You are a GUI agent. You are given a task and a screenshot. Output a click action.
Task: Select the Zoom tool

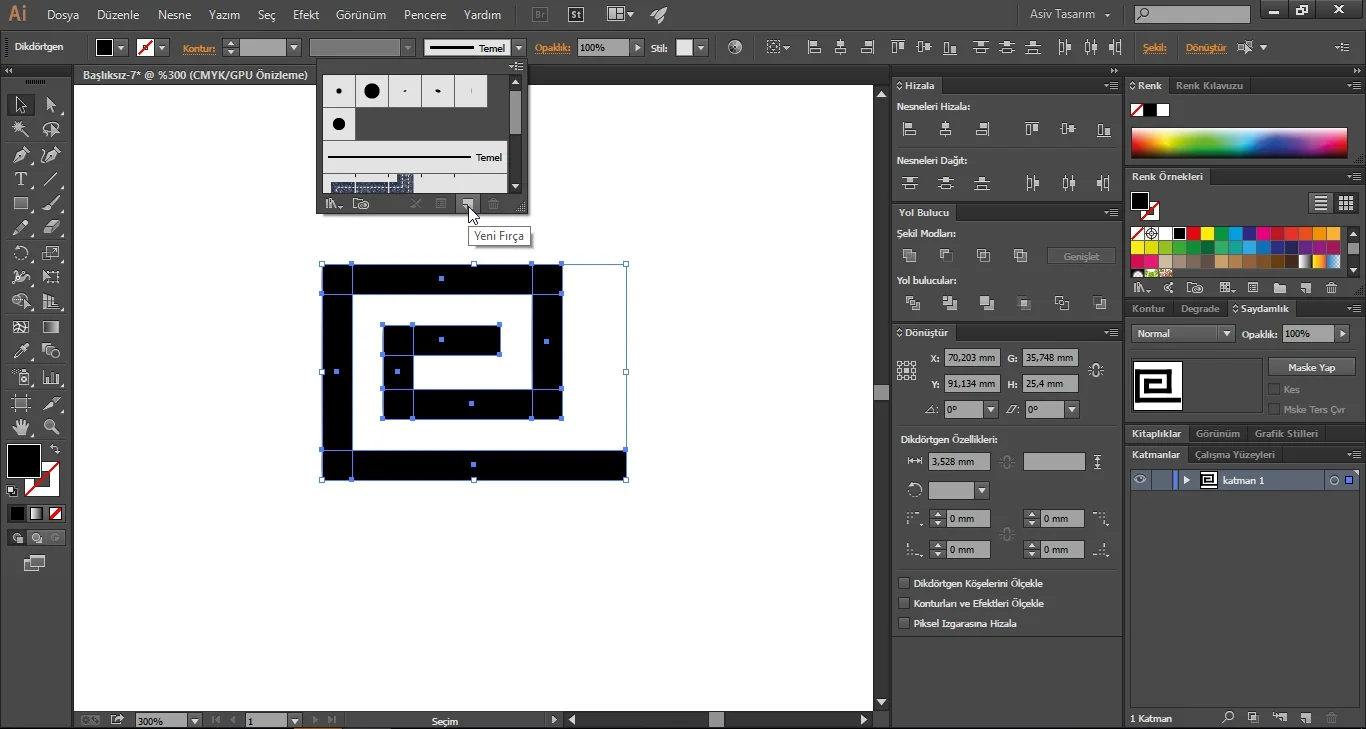51,427
